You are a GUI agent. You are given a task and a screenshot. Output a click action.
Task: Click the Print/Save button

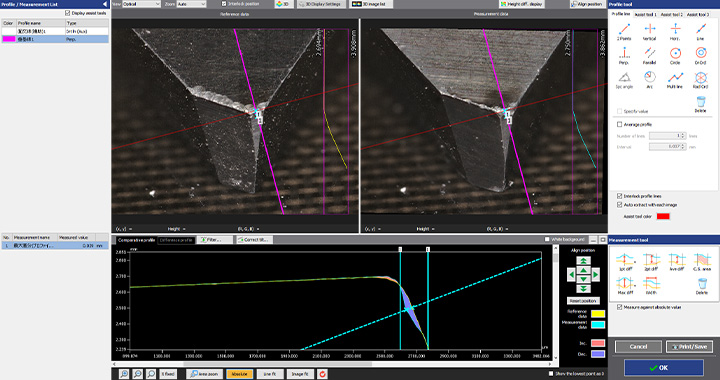click(x=689, y=346)
